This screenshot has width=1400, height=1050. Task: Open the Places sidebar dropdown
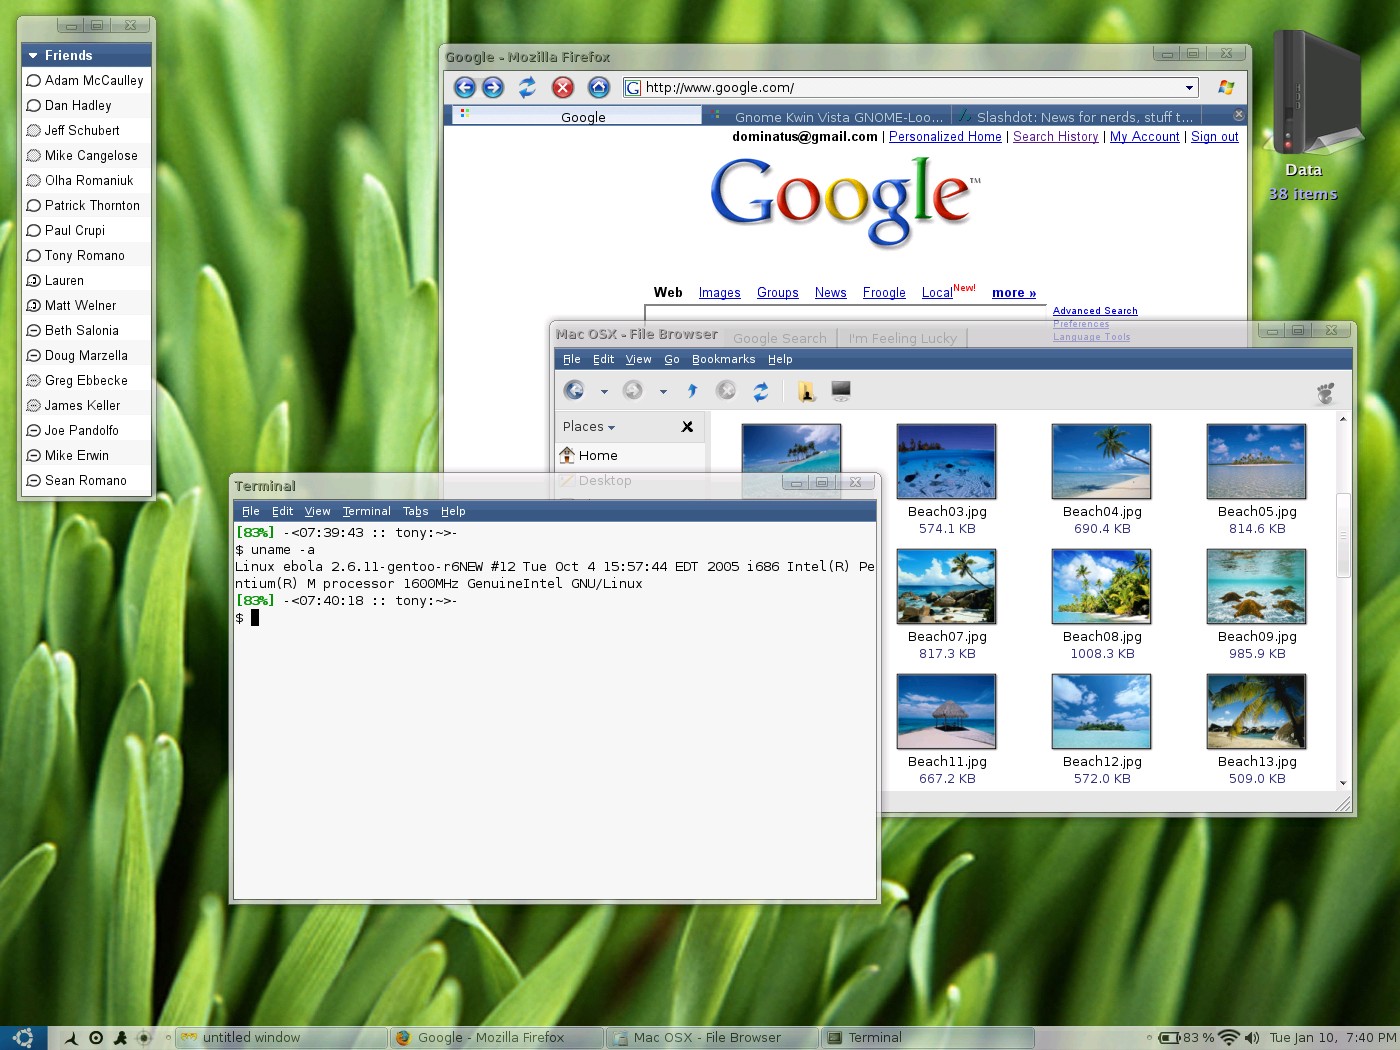point(588,427)
